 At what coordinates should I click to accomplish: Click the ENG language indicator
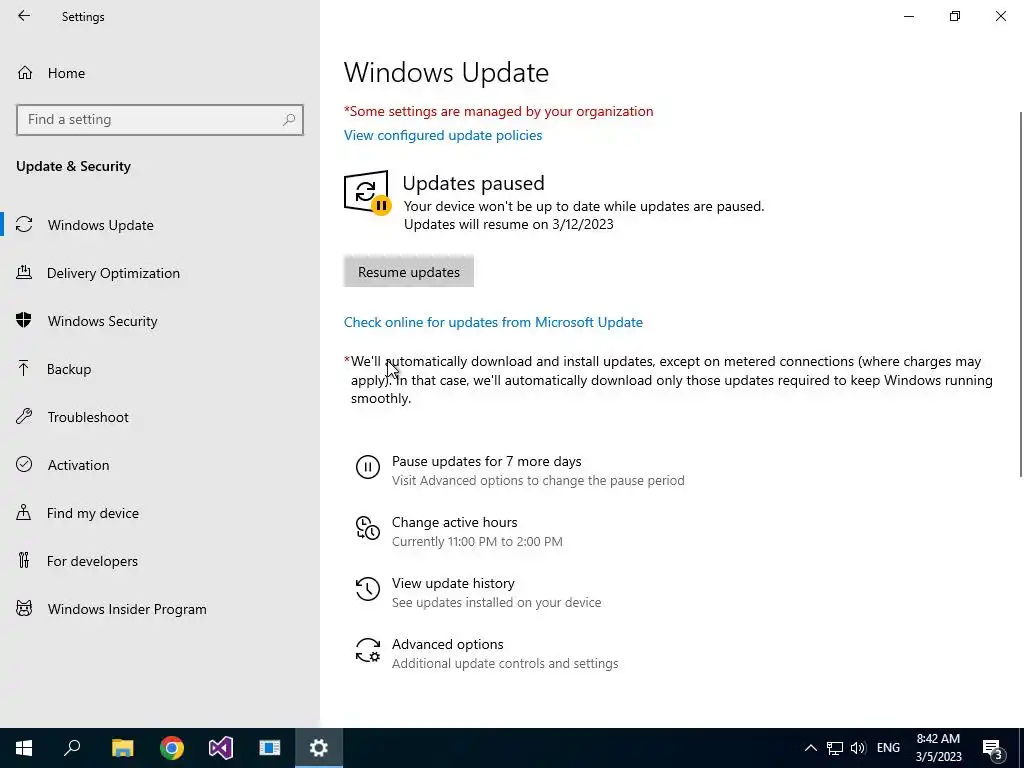(888, 748)
